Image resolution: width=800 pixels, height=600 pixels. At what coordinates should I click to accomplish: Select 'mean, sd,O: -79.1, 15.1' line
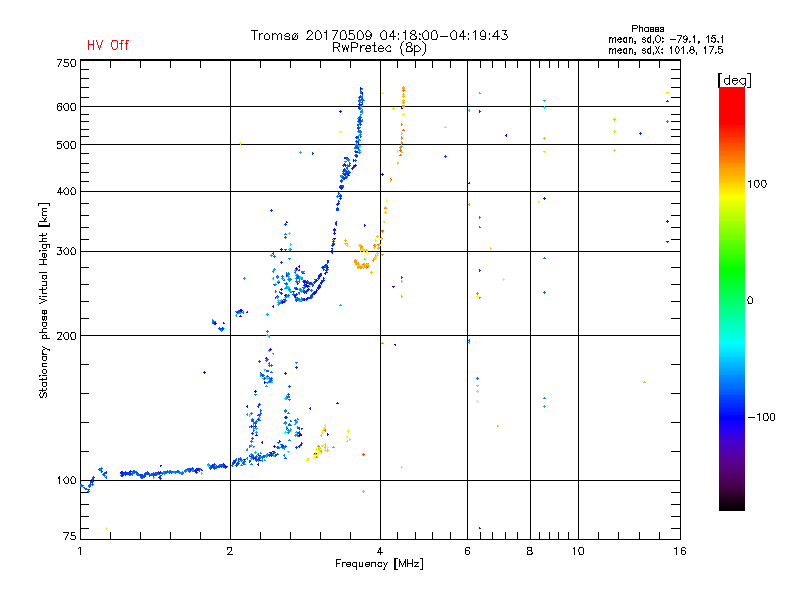tap(666, 39)
